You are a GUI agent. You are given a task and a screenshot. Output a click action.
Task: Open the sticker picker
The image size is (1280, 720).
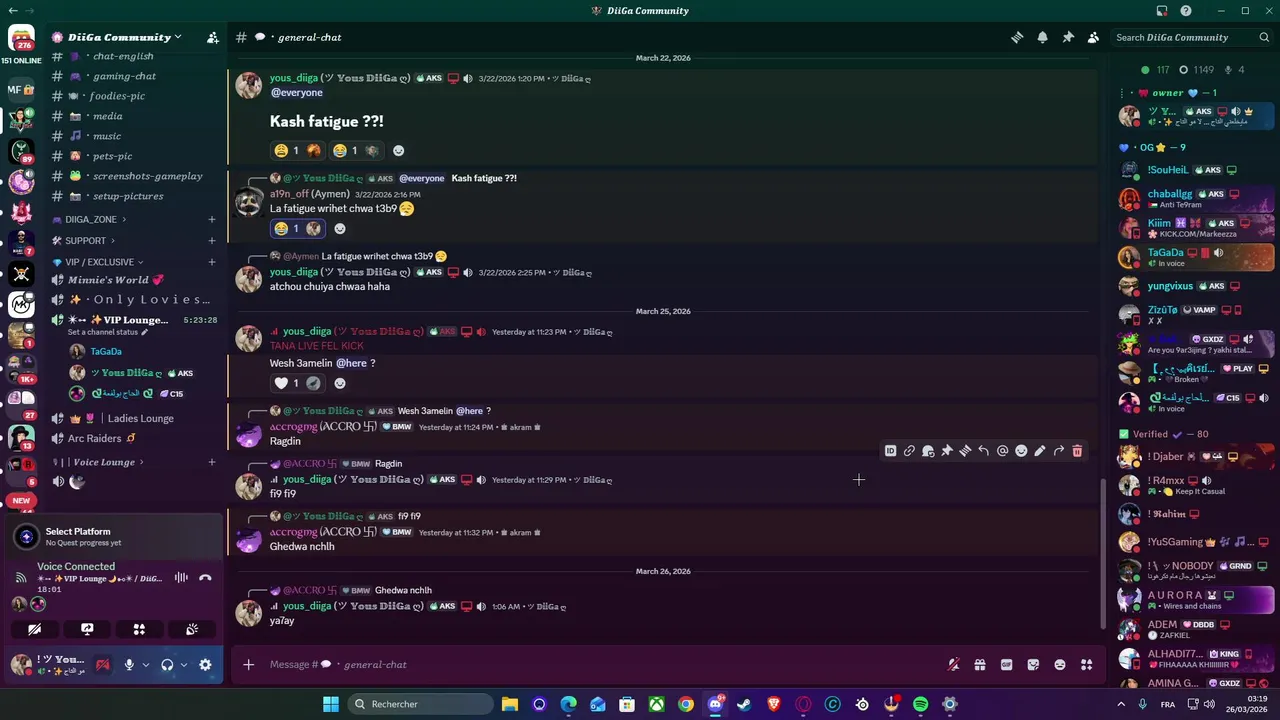(1033, 664)
